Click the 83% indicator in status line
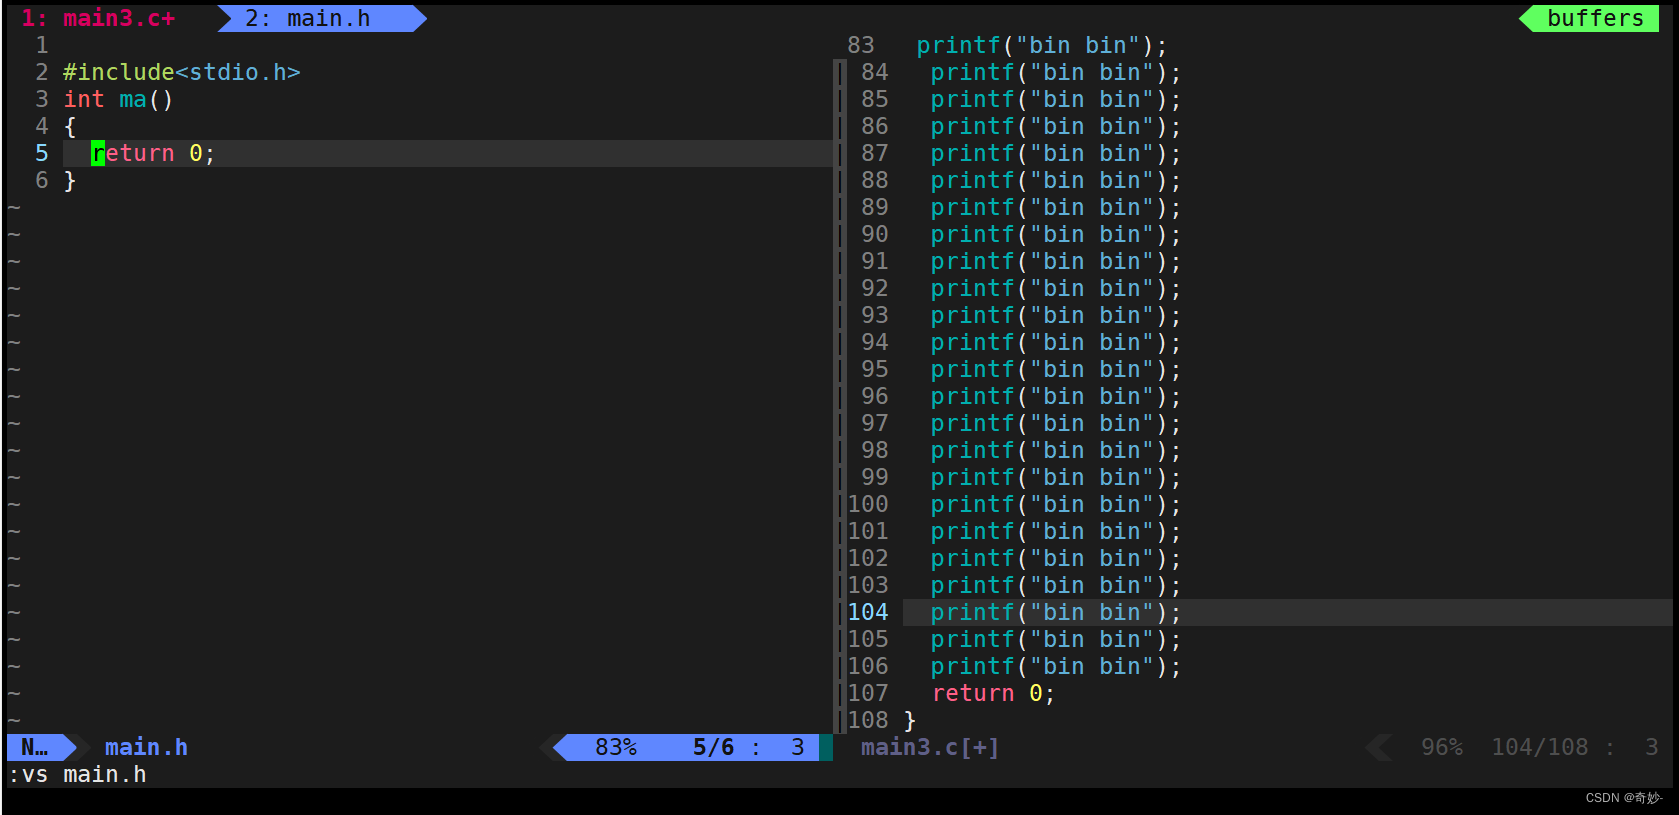The height and width of the screenshot is (815, 1679). [x=615, y=747]
